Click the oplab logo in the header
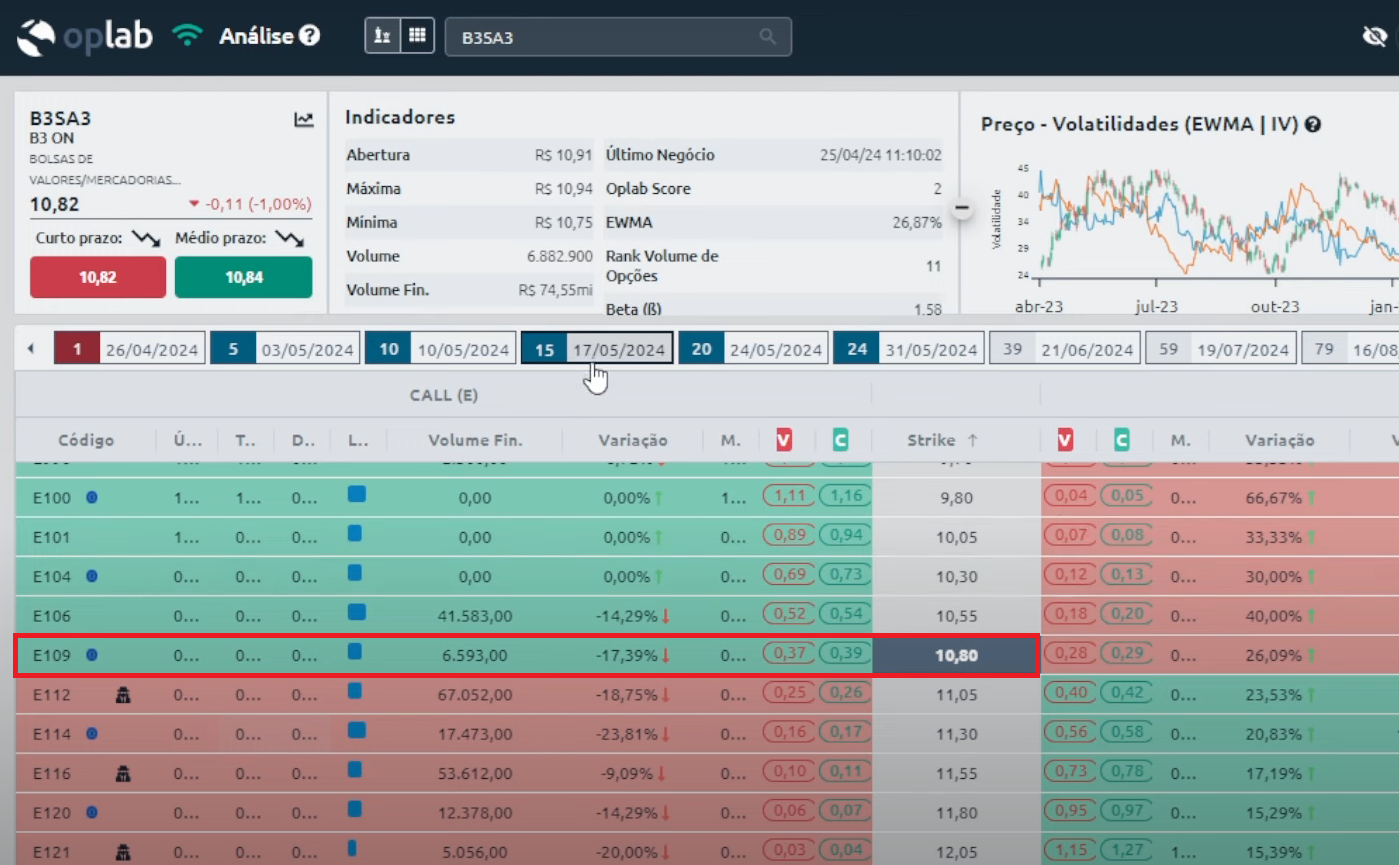 click(84, 37)
